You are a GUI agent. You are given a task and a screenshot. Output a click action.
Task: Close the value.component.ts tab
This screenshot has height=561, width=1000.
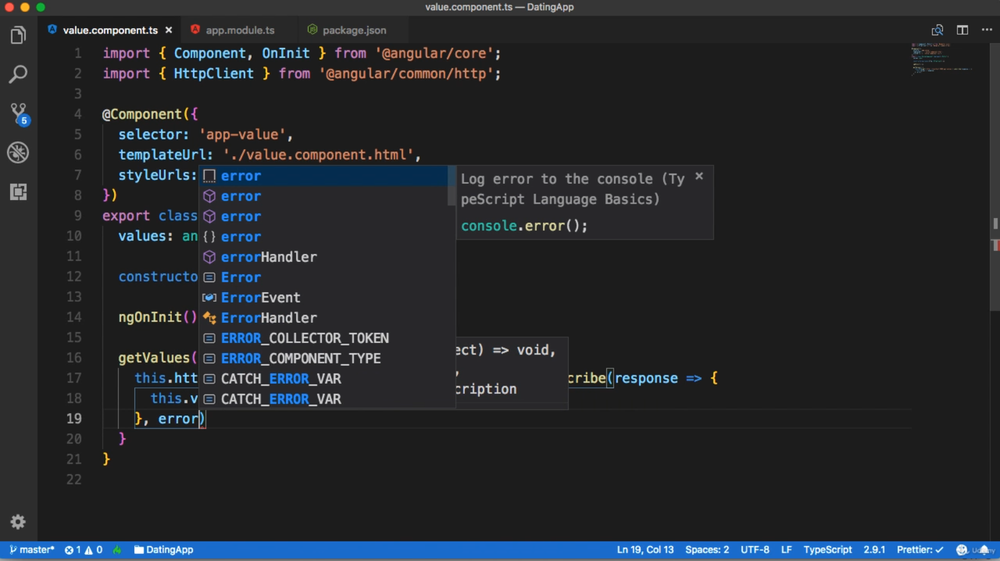168,30
